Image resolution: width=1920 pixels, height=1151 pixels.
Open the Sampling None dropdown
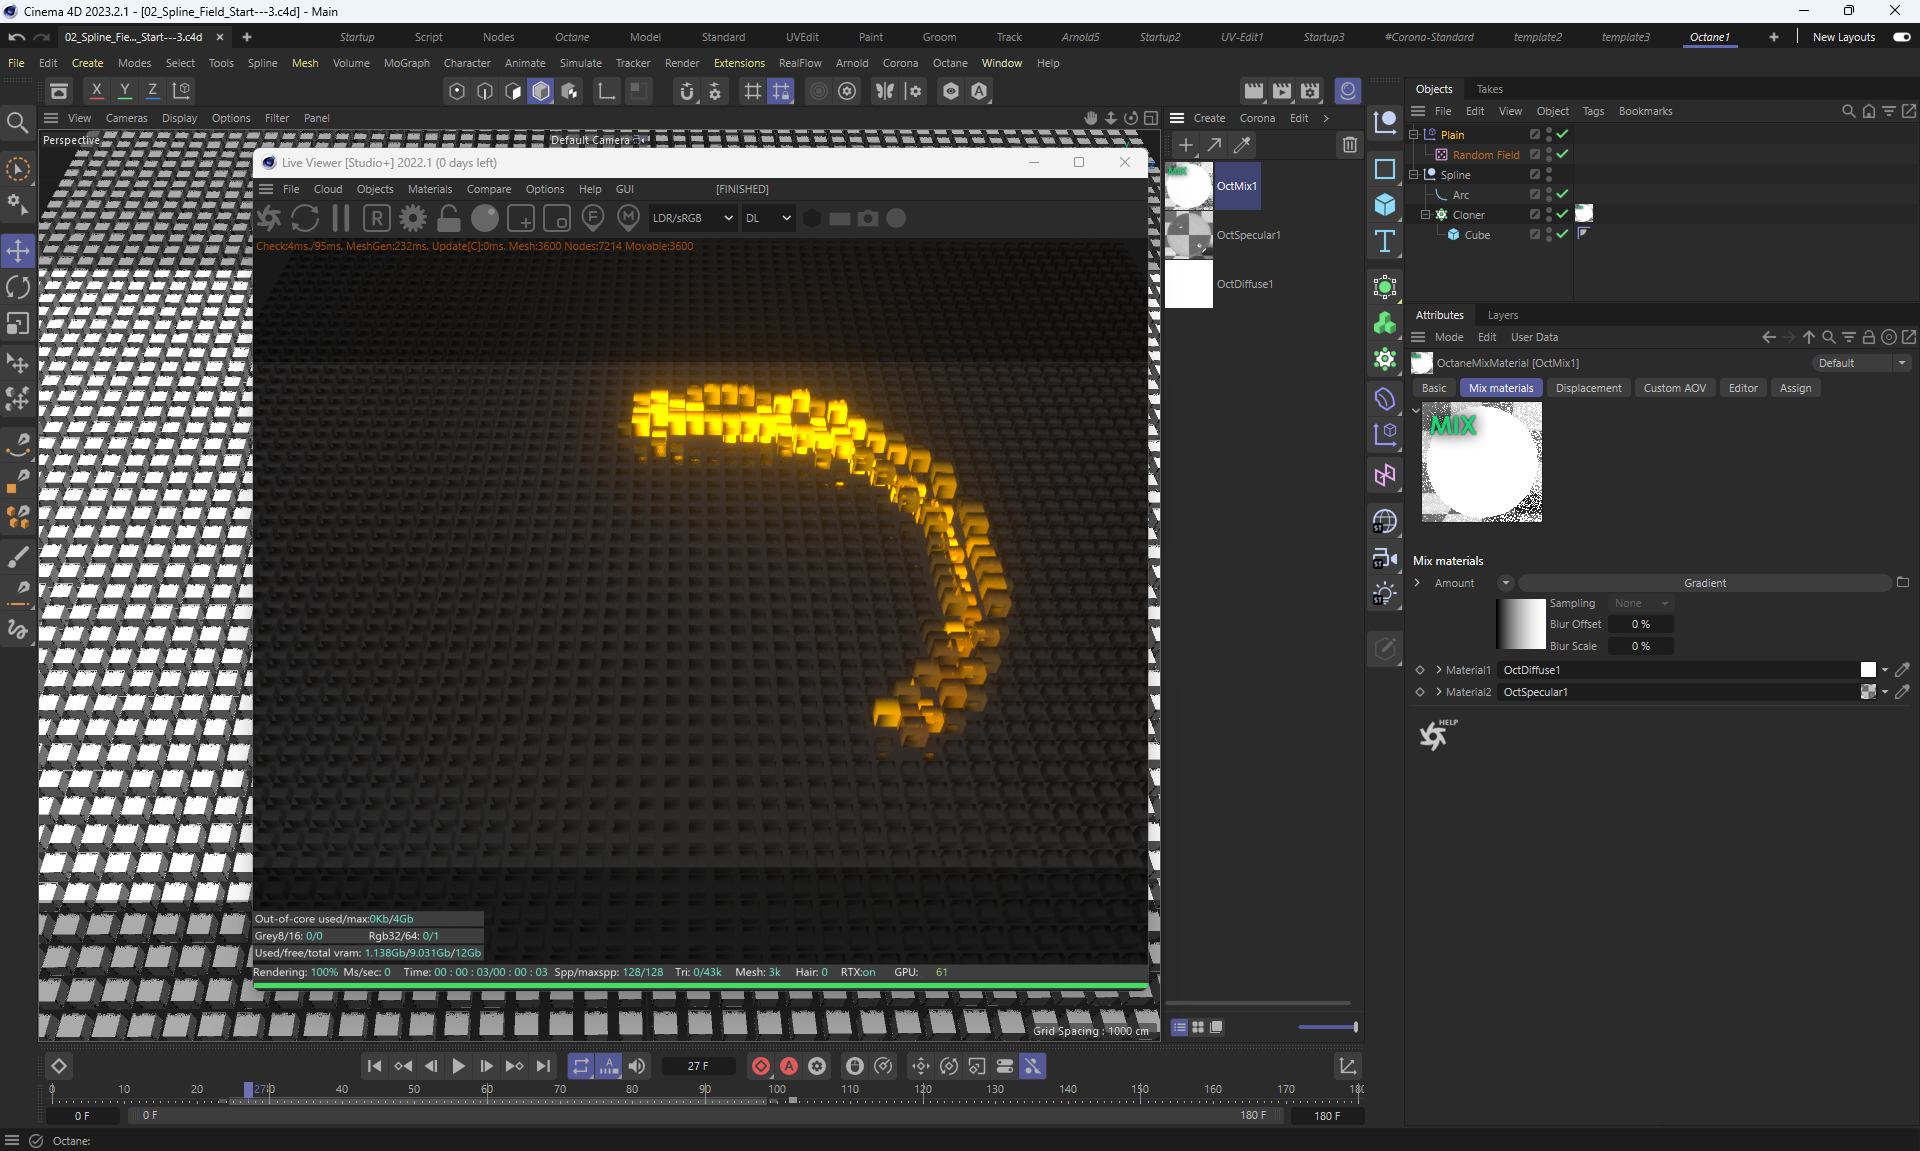tap(1640, 603)
